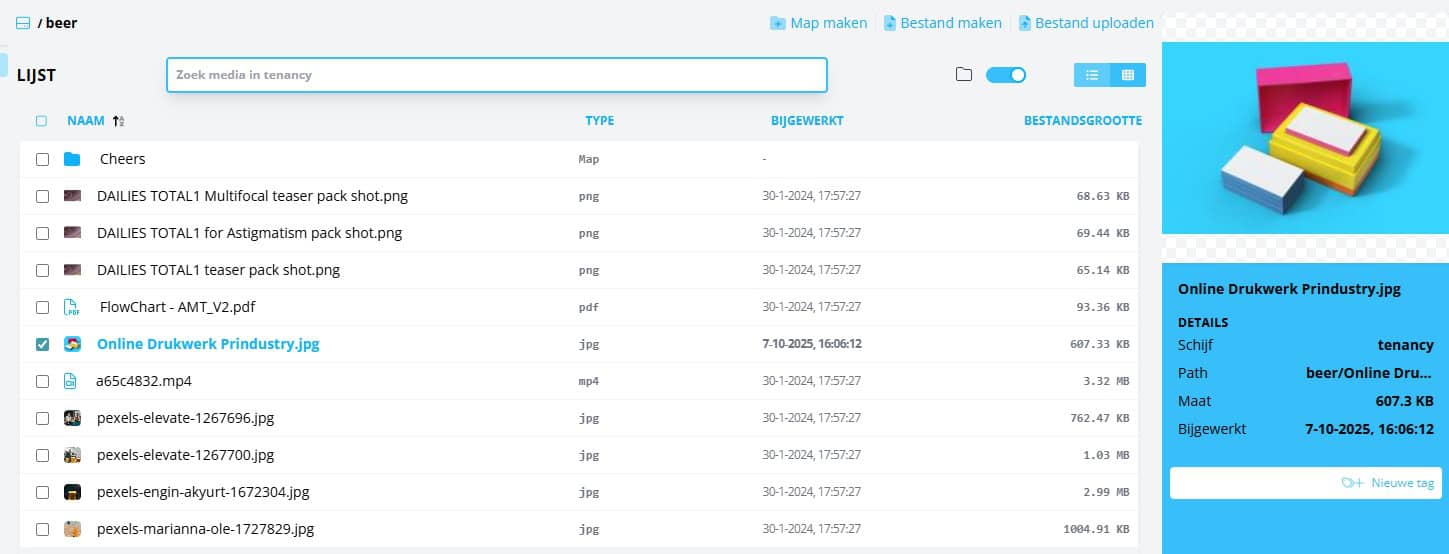The height and width of the screenshot is (554, 1449).
Task: Toggle the folder display switch off
Action: point(1006,75)
